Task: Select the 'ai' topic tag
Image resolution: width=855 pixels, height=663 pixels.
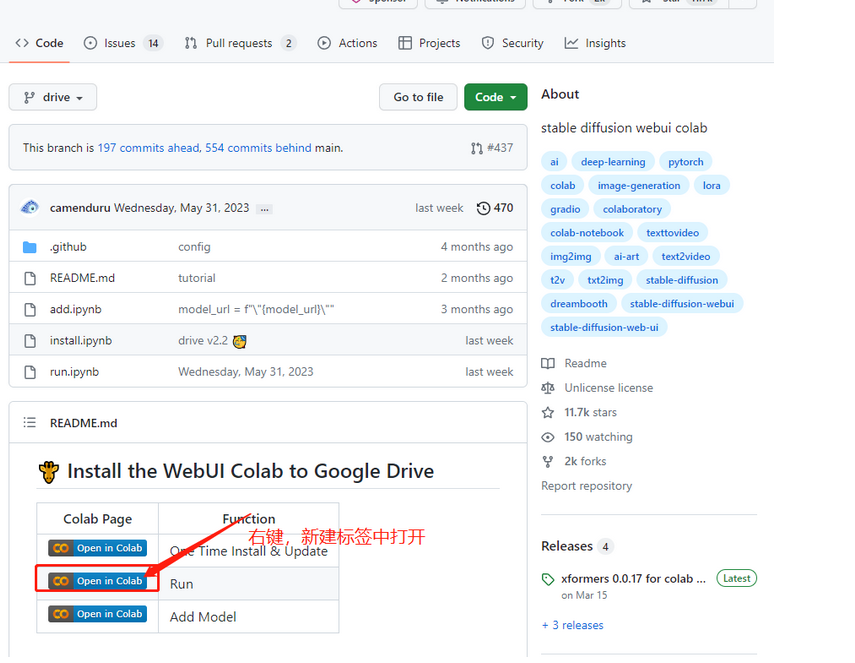Action: pos(554,162)
